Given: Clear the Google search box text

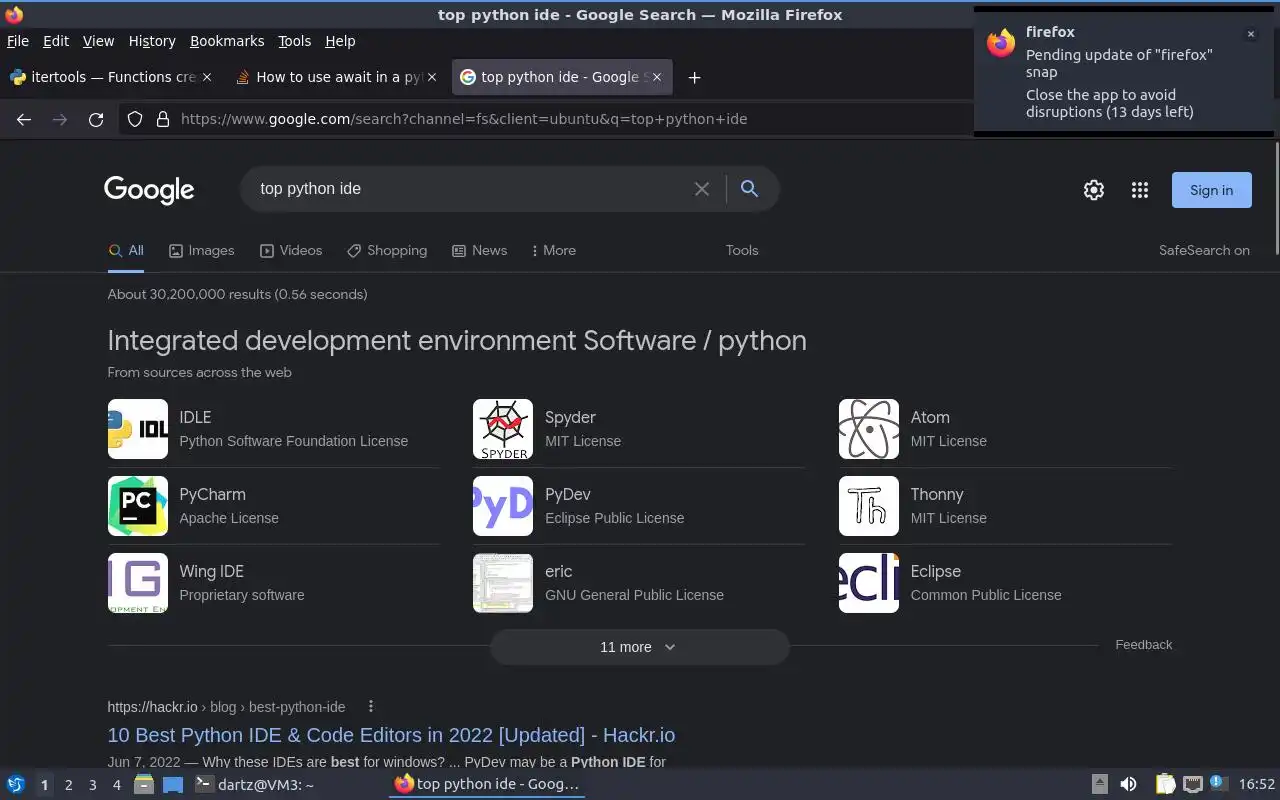Looking at the screenshot, I should [x=702, y=189].
